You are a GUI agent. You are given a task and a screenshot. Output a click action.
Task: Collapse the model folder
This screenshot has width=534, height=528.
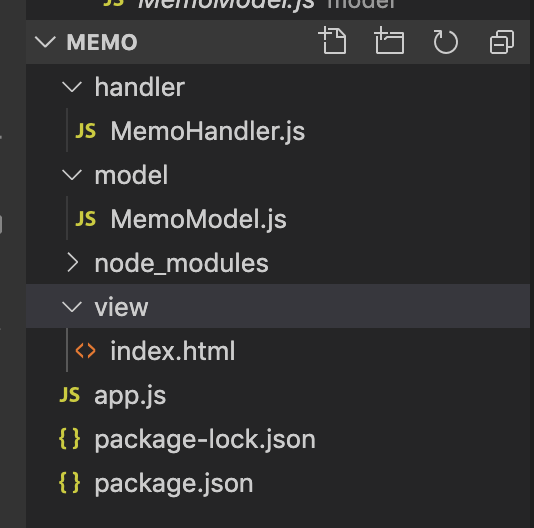click(x=72, y=175)
